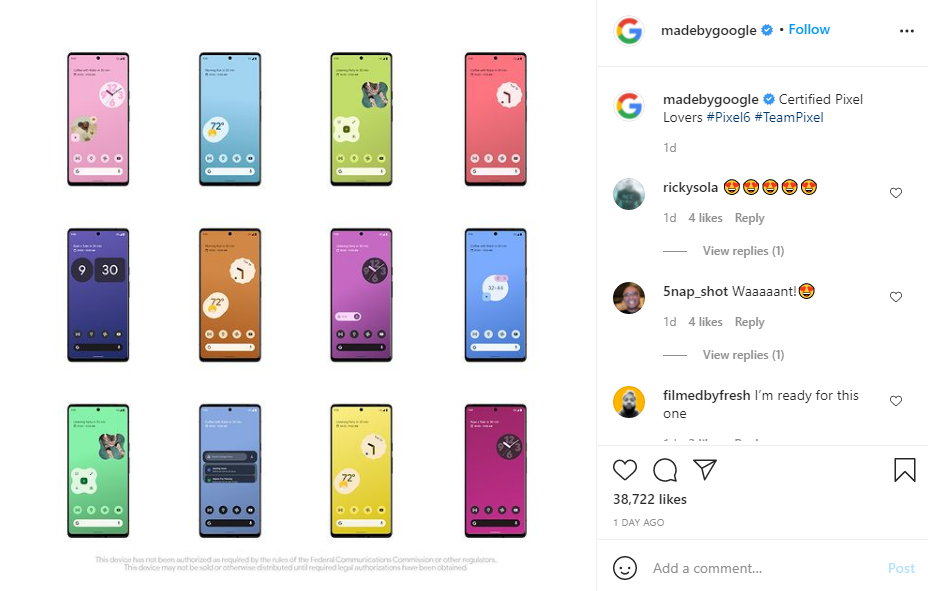View the 38,722 likes list

pos(649,499)
